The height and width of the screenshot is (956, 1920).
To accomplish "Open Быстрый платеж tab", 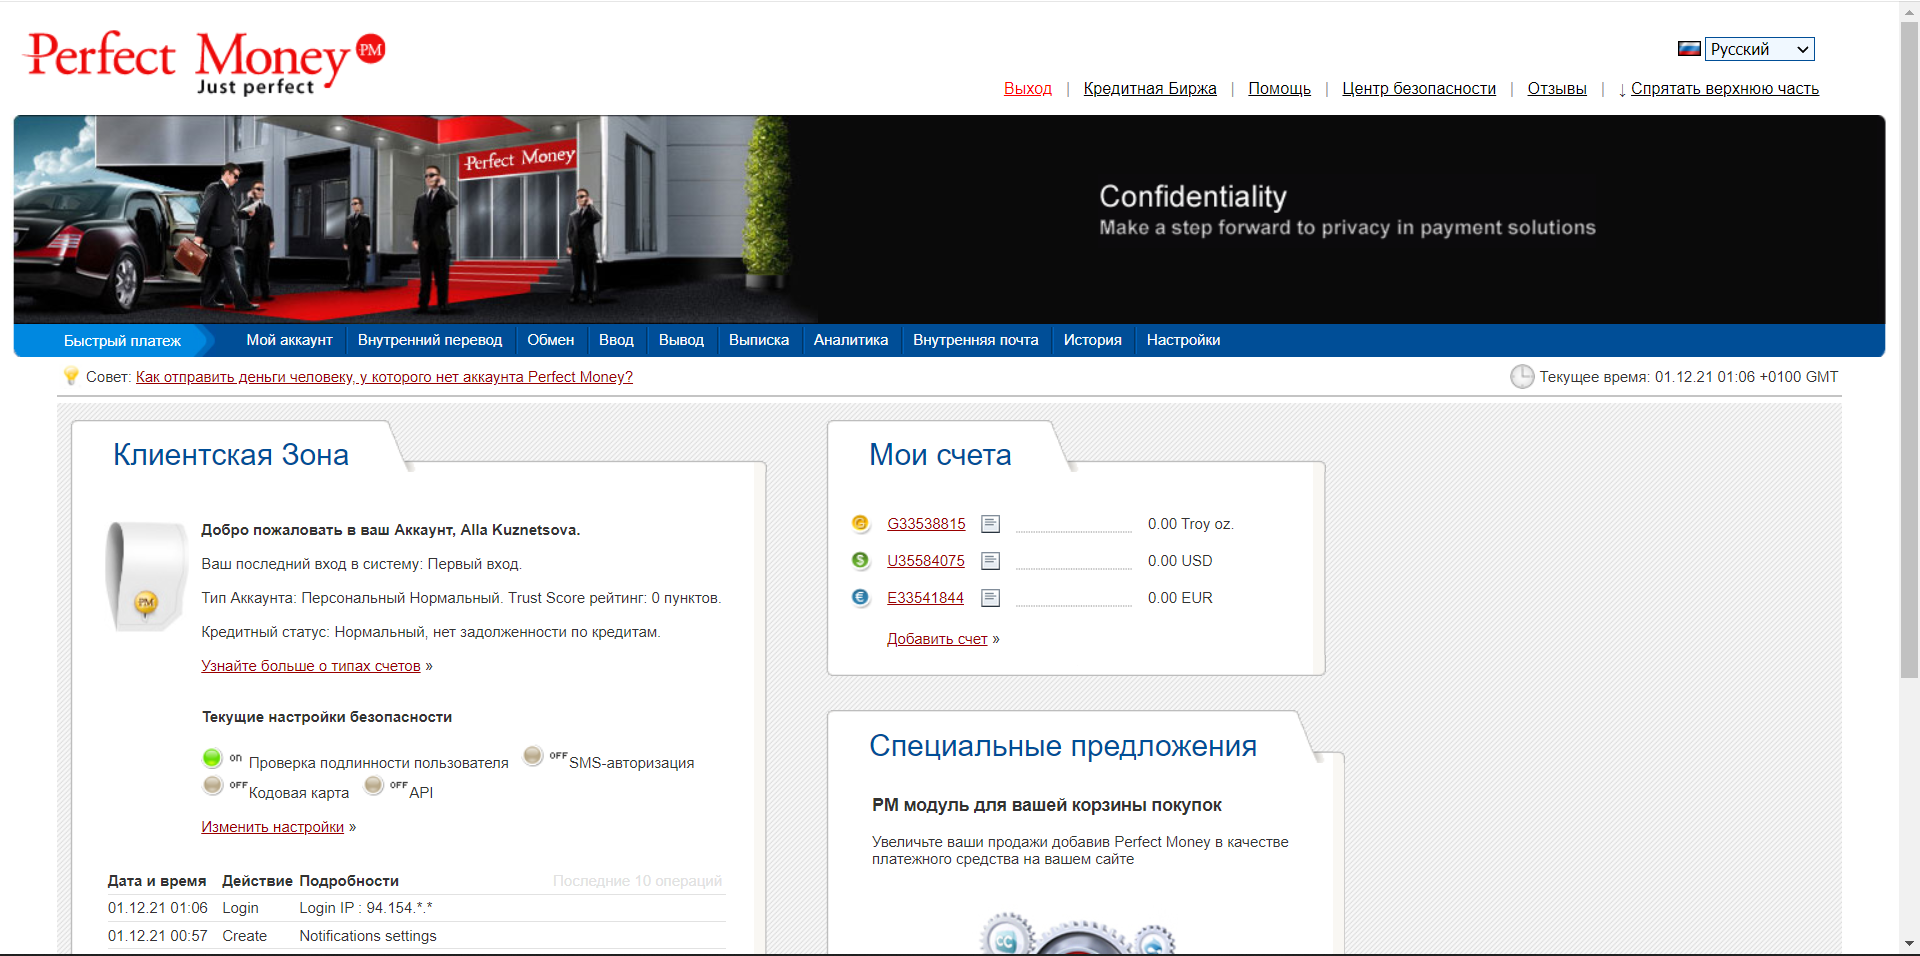I will click(122, 341).
